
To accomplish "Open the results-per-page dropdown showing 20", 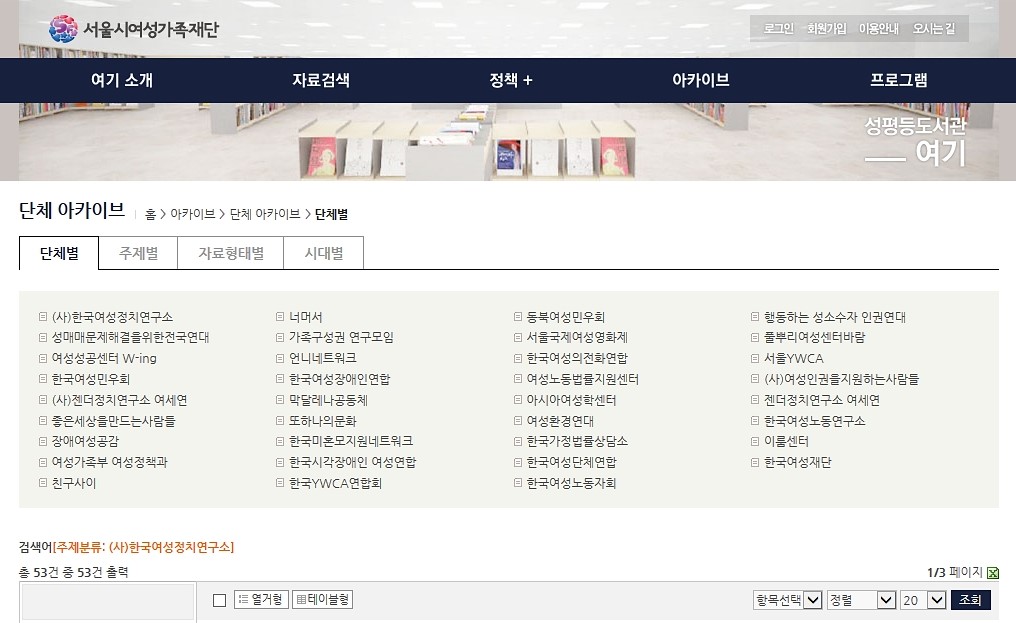I will (923, 600).
